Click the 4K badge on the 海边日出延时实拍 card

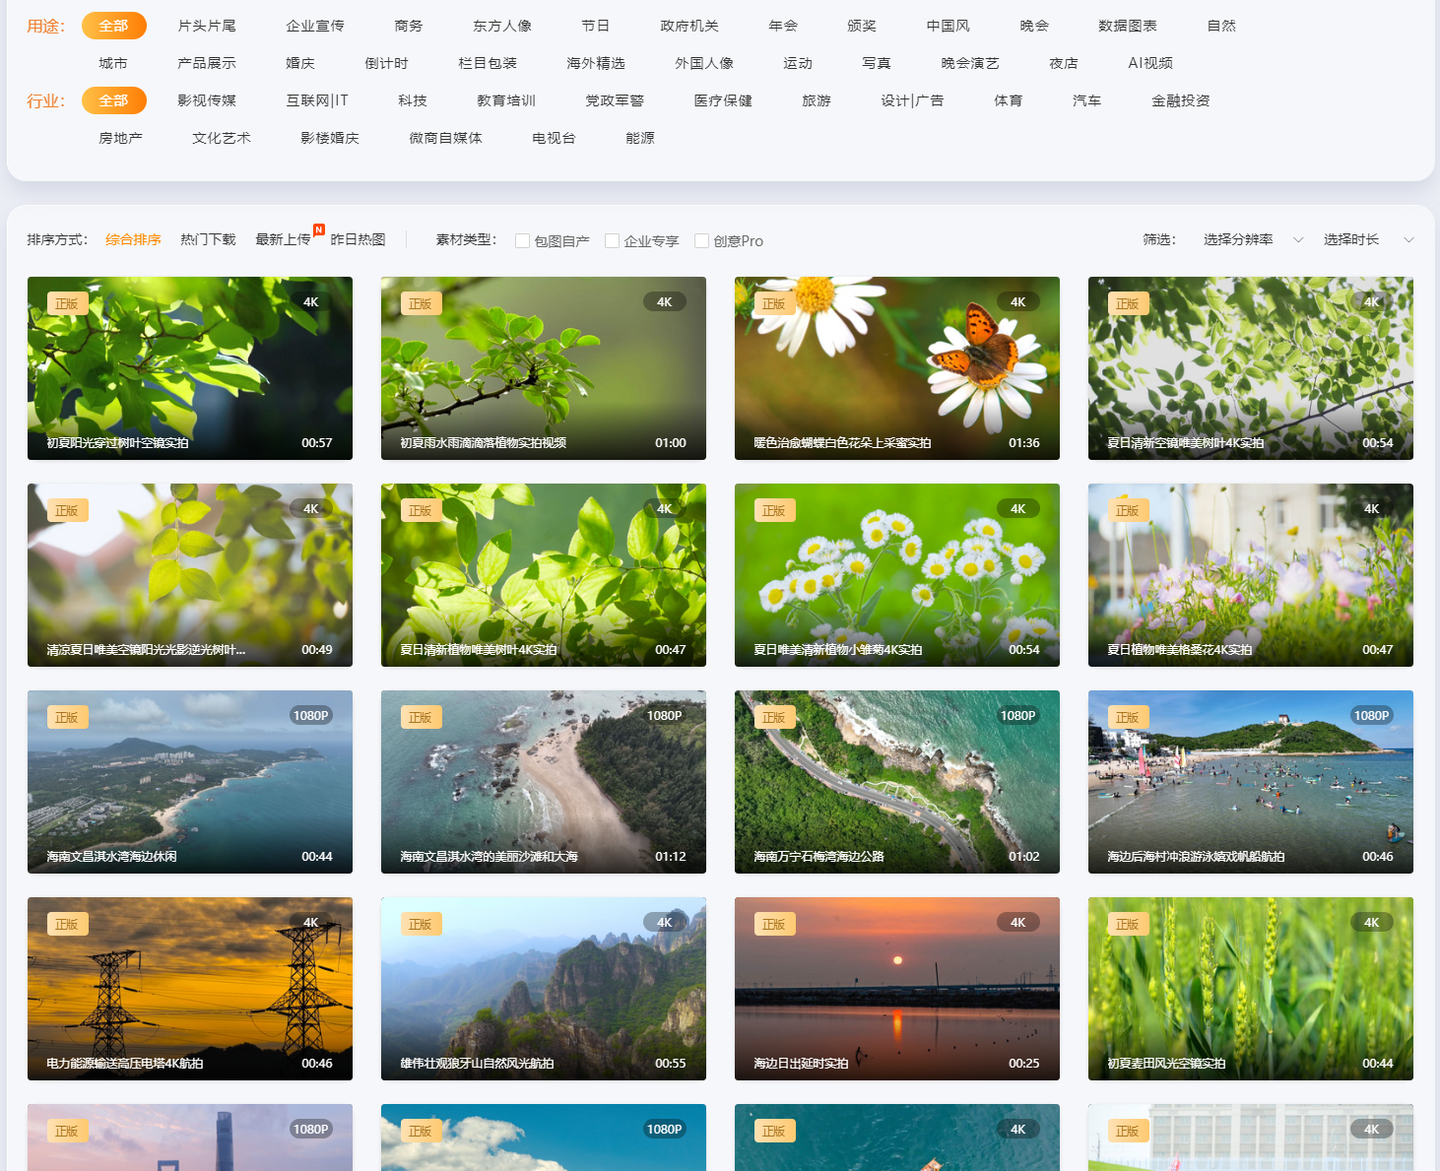pyautogui.click(x=1018, y=923)
